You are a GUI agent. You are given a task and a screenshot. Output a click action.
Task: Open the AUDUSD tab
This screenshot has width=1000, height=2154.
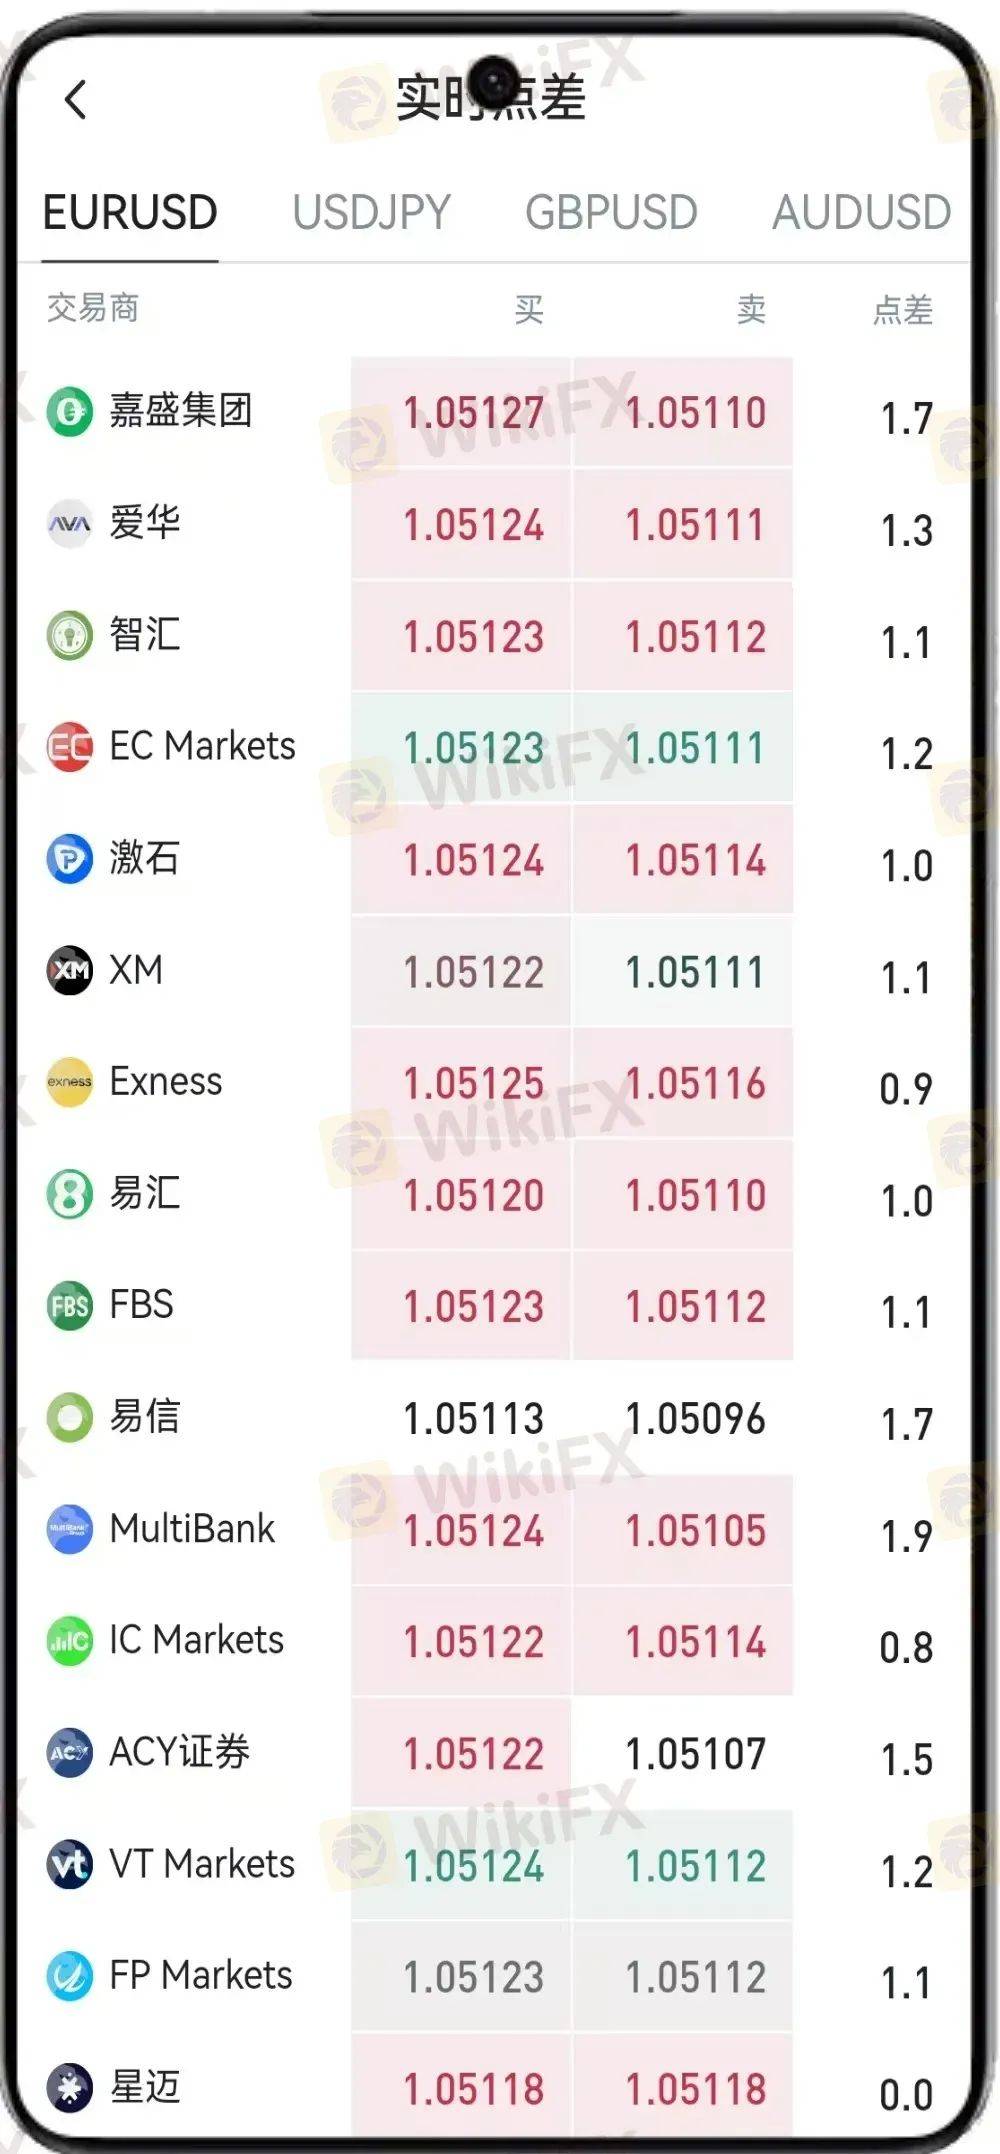point(861,213)
